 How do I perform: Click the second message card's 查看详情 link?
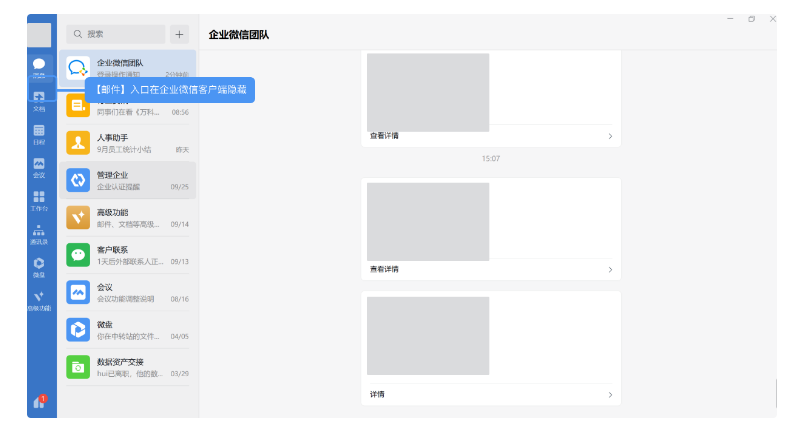pyautogui.click(x=384, y=269)
